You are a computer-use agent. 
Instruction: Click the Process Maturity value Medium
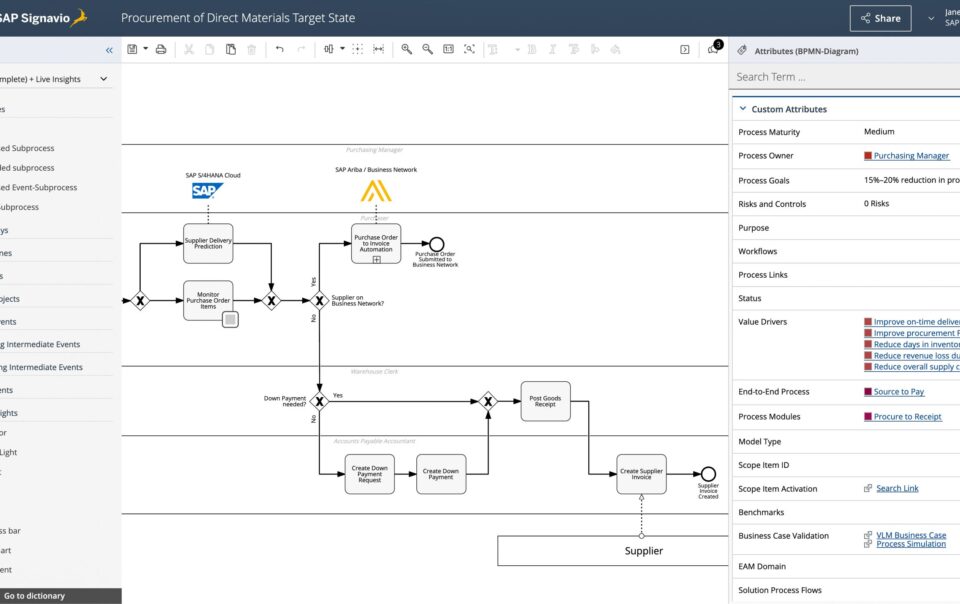pyautogui.click(x=879, y=132)
